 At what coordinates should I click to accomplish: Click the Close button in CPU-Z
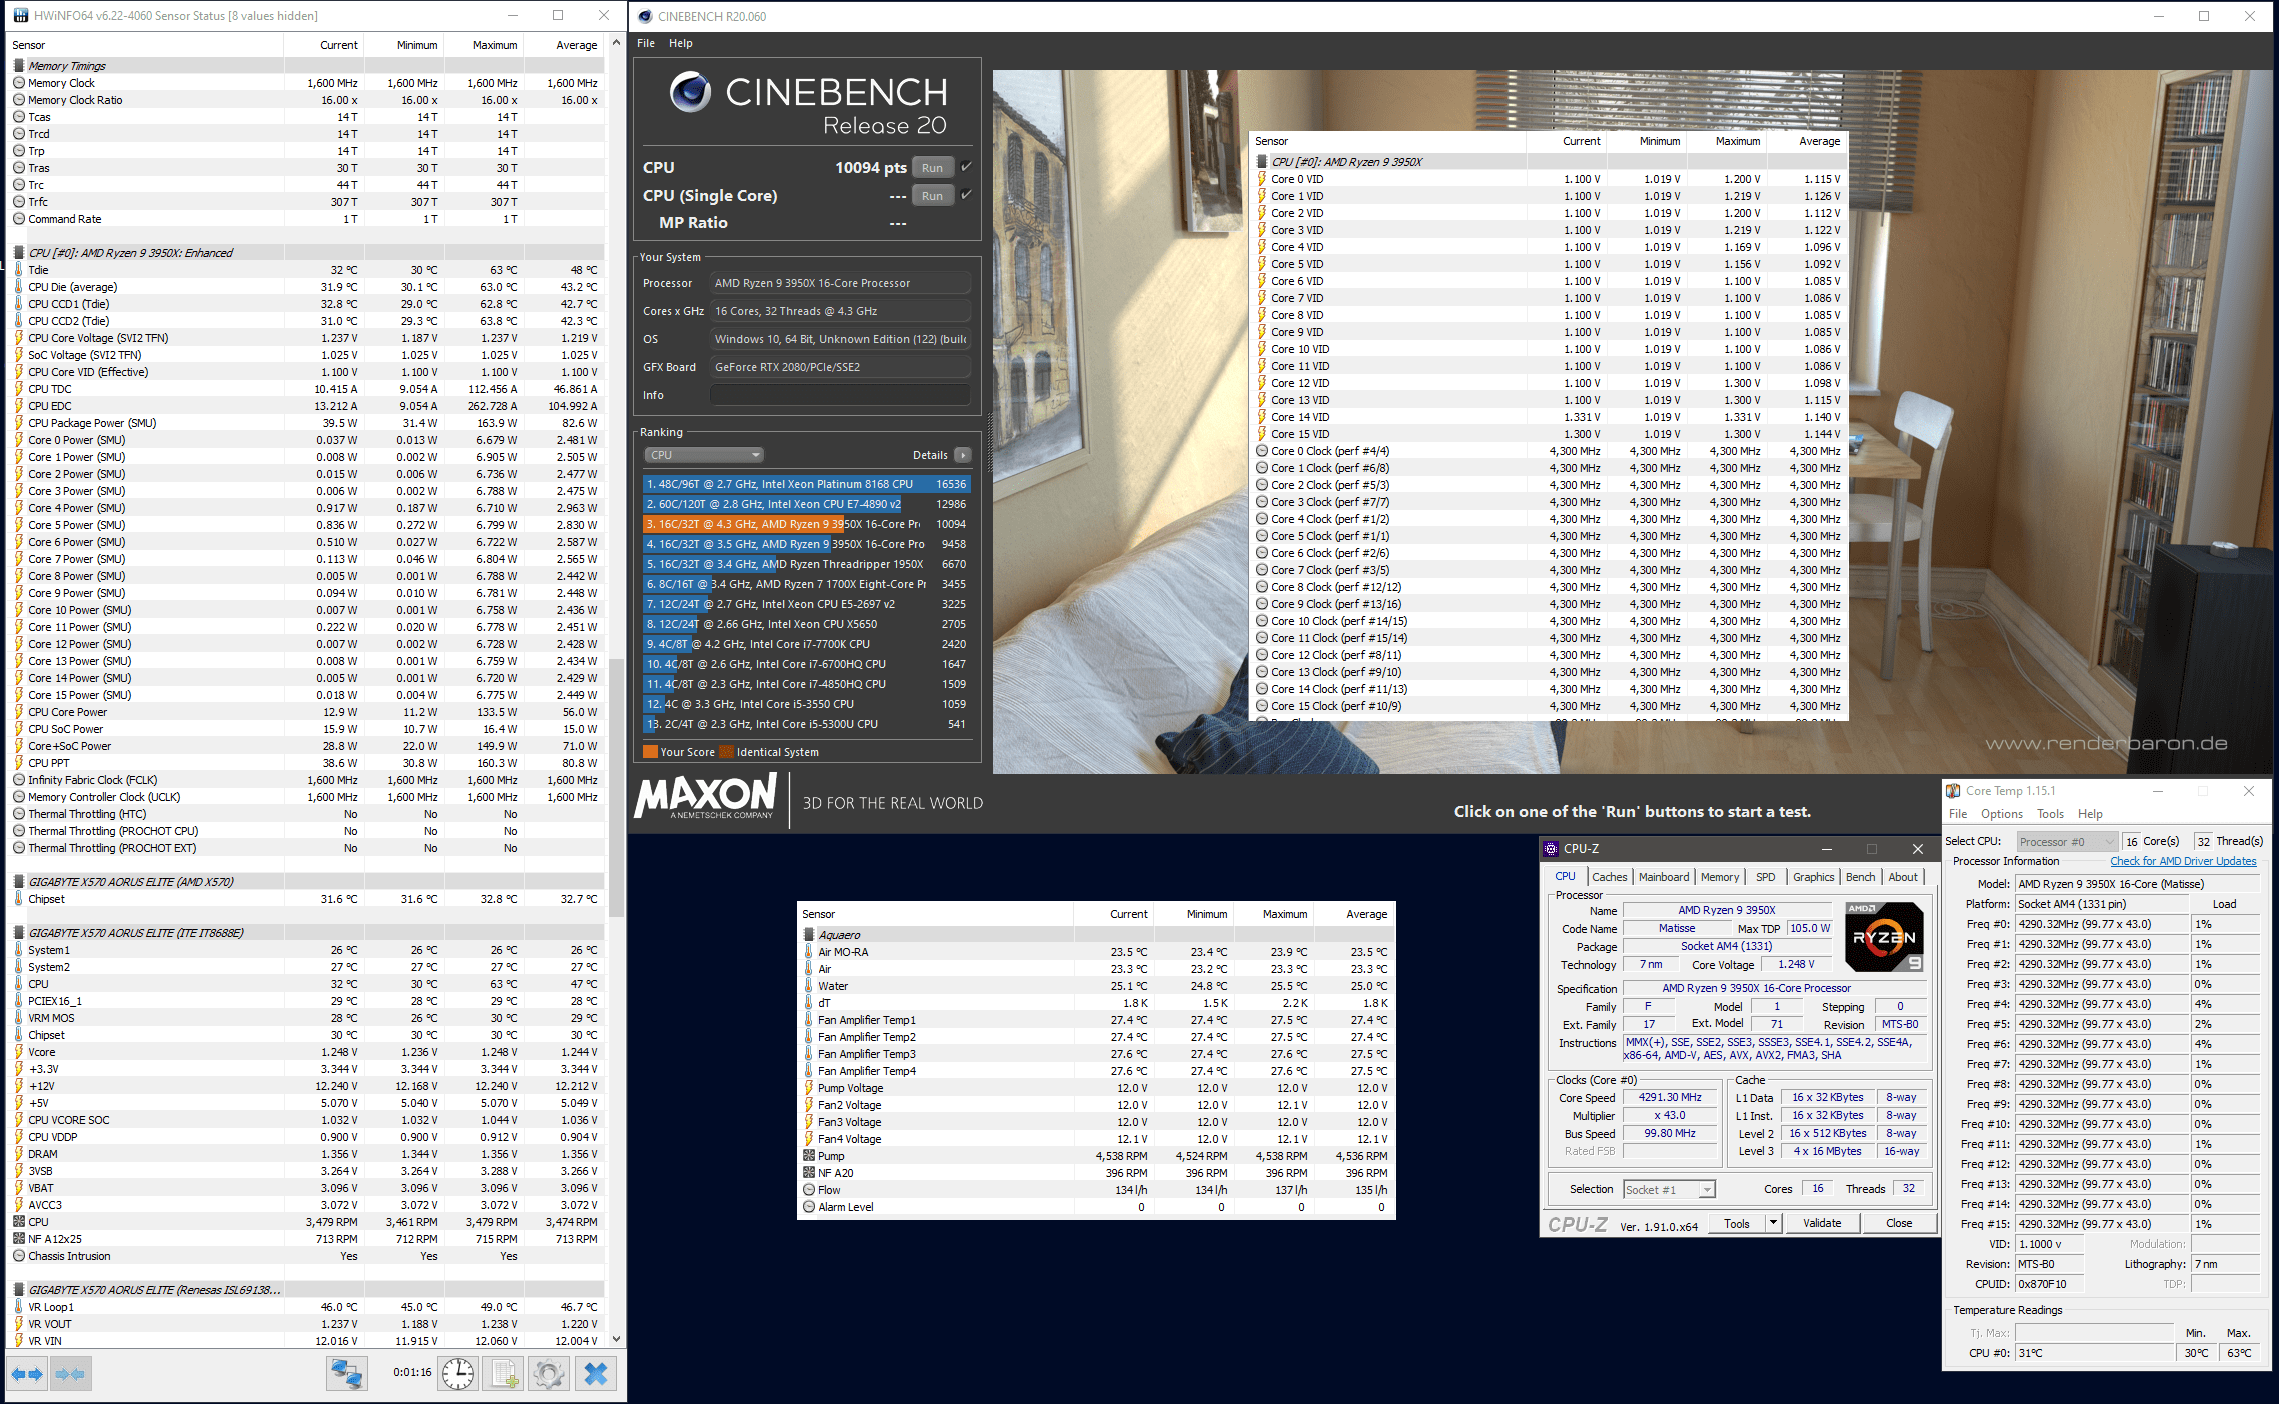[1899, 1223]
